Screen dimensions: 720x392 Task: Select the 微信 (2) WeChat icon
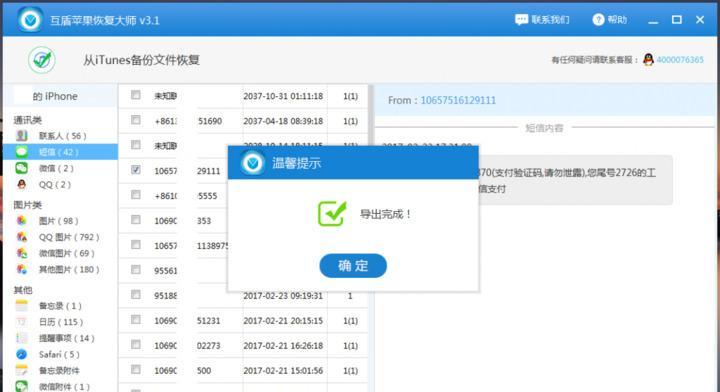pos(22,168)
